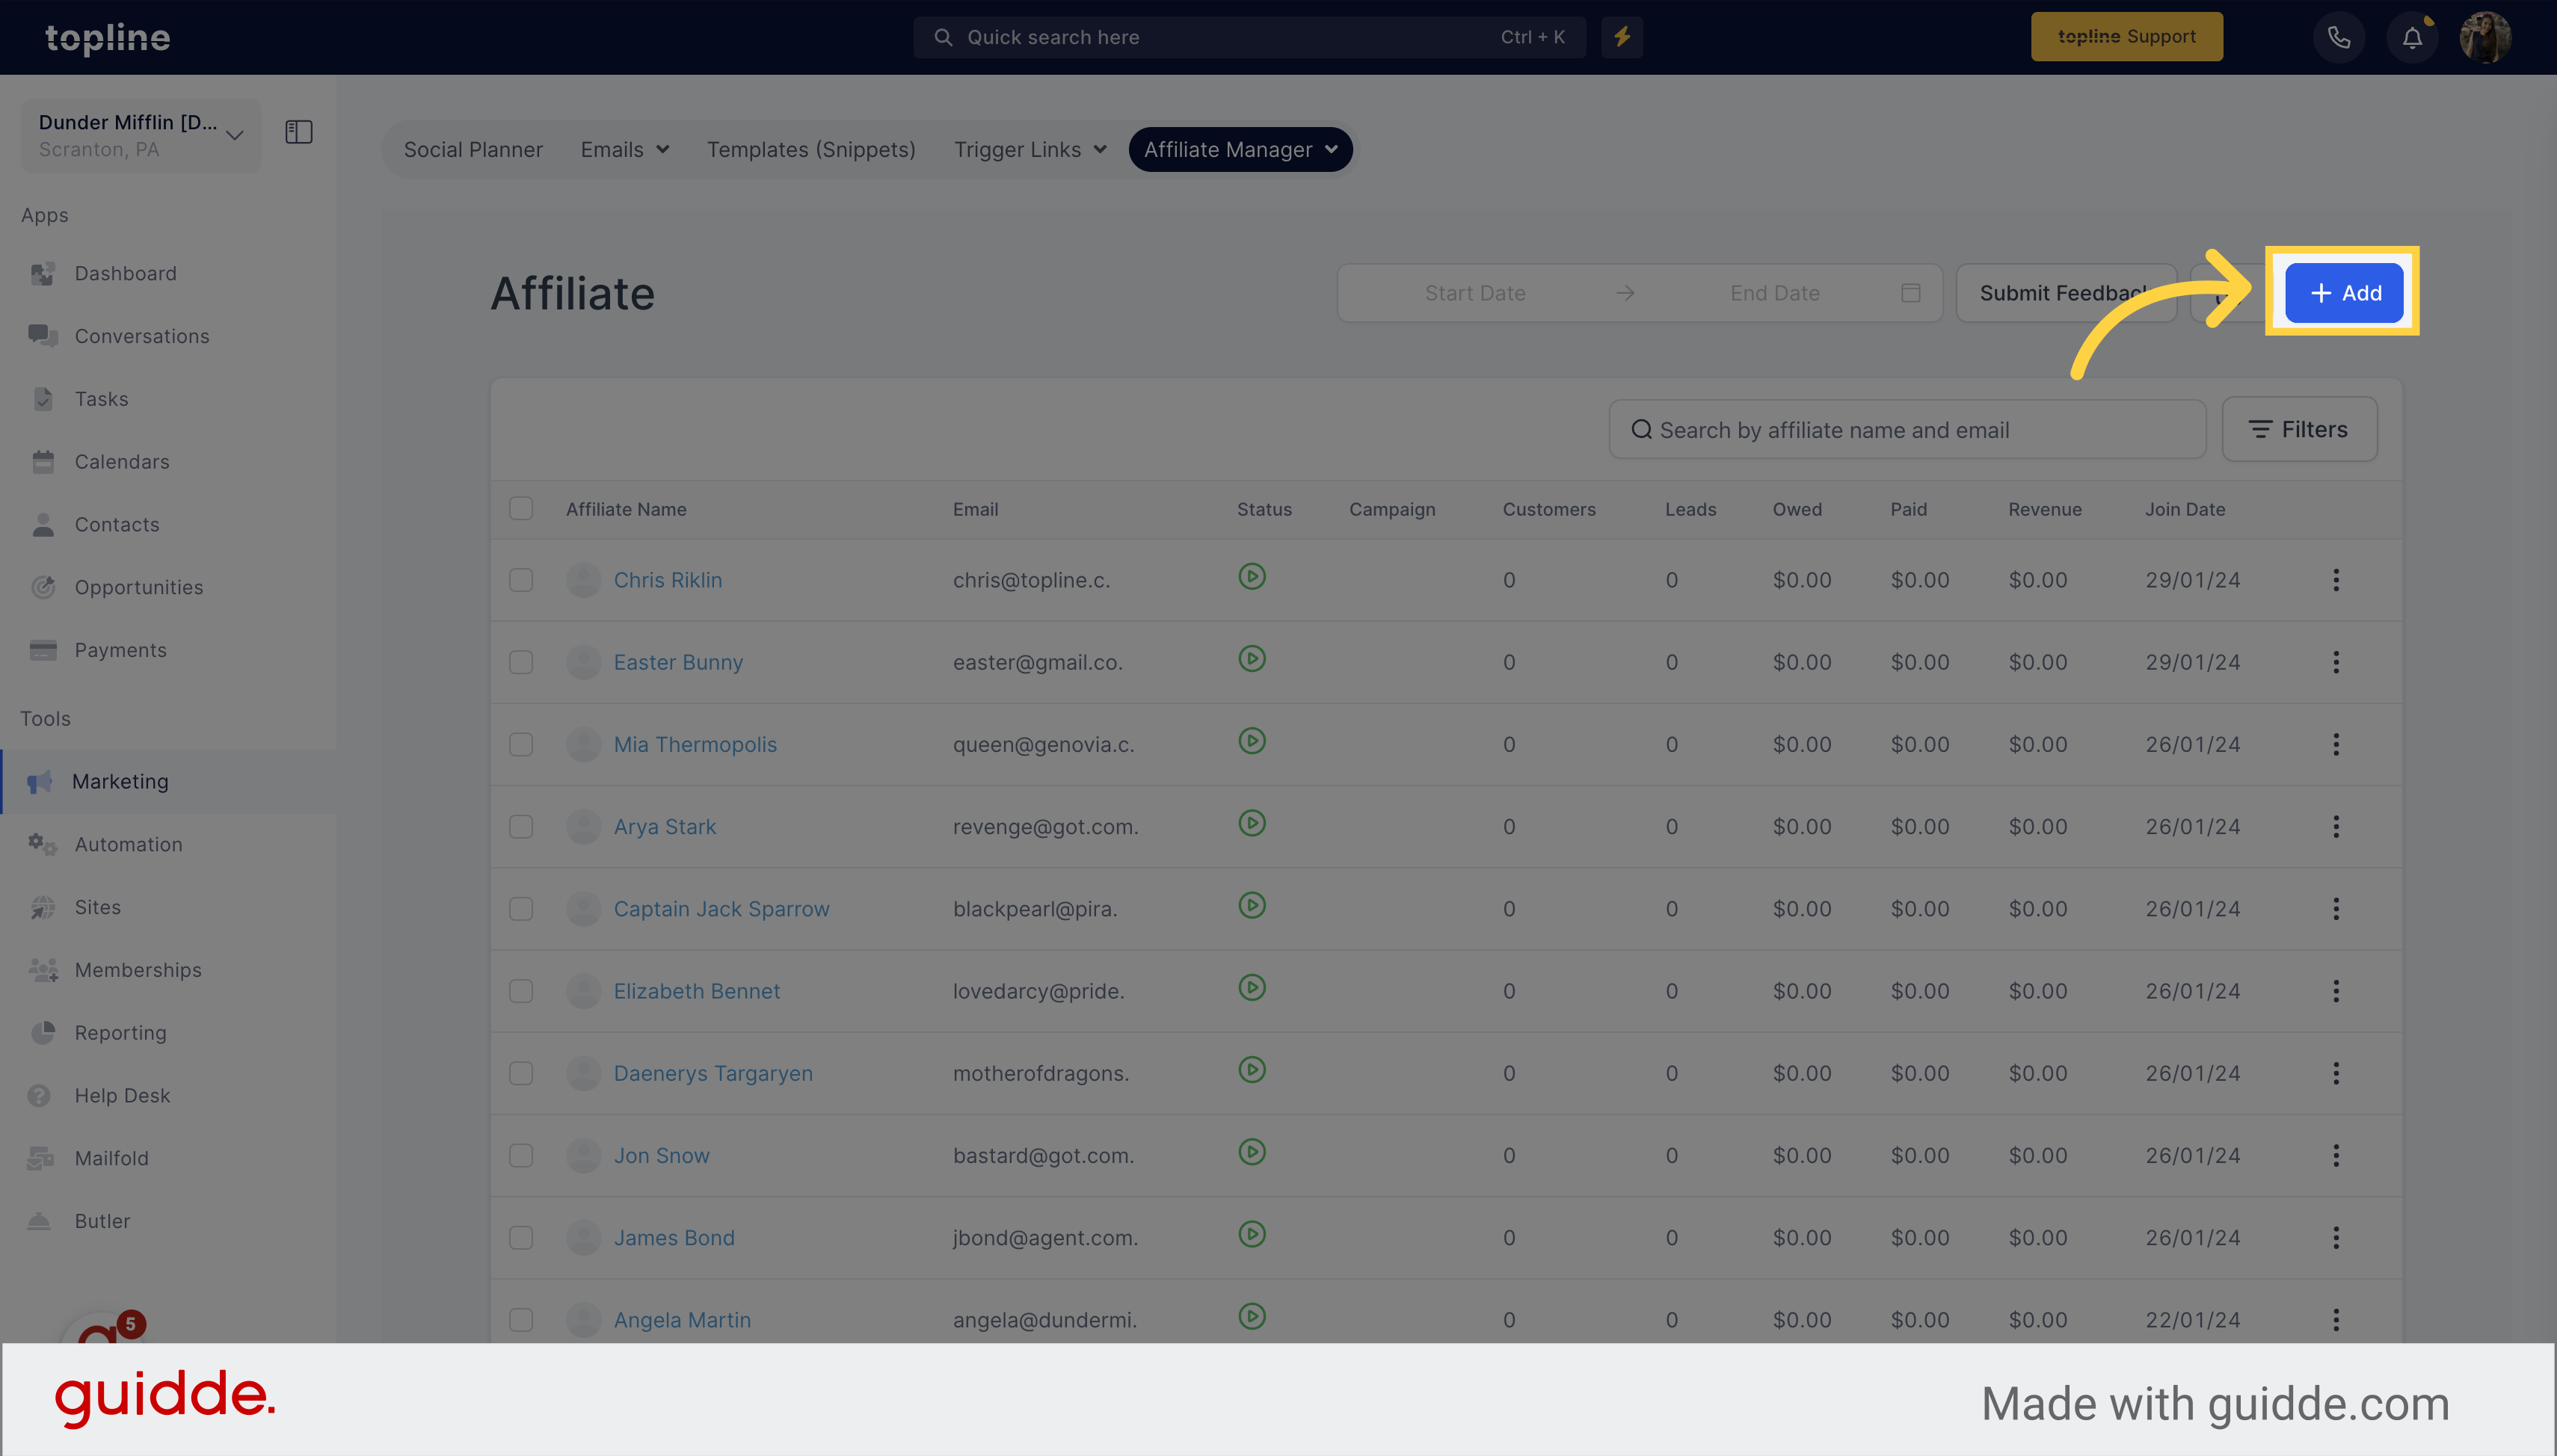Open the notifications bell

[2412, 38]
